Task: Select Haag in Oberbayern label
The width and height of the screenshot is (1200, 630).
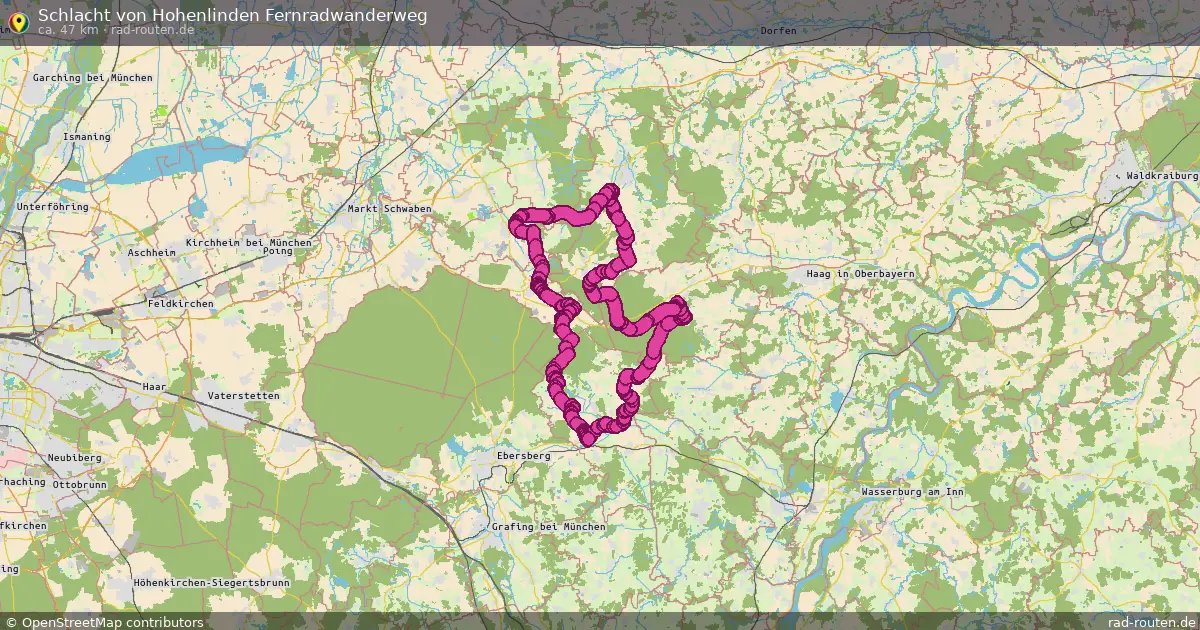Action: pyautogui.click(x=860, y=272)
